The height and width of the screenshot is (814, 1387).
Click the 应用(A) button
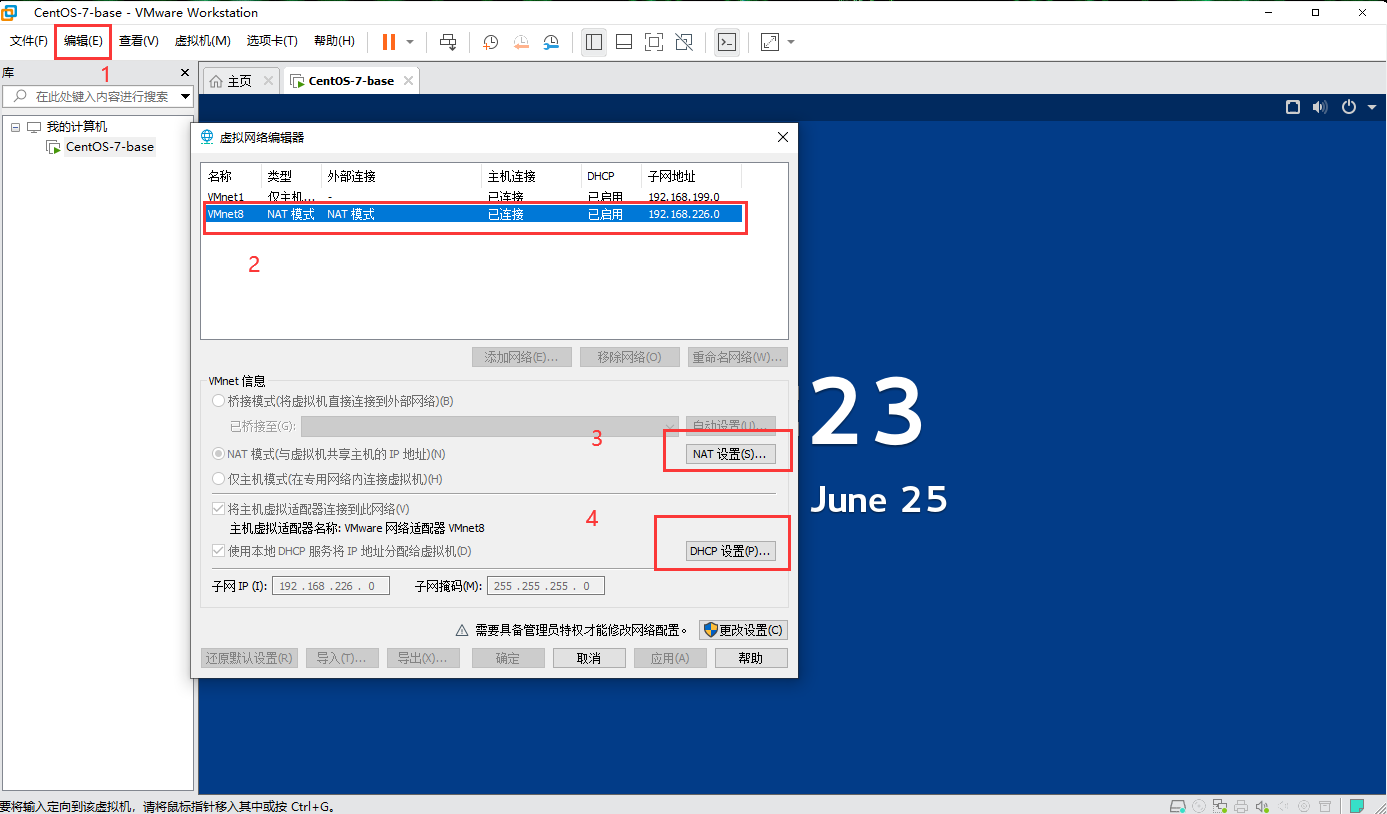pos(670,658)
